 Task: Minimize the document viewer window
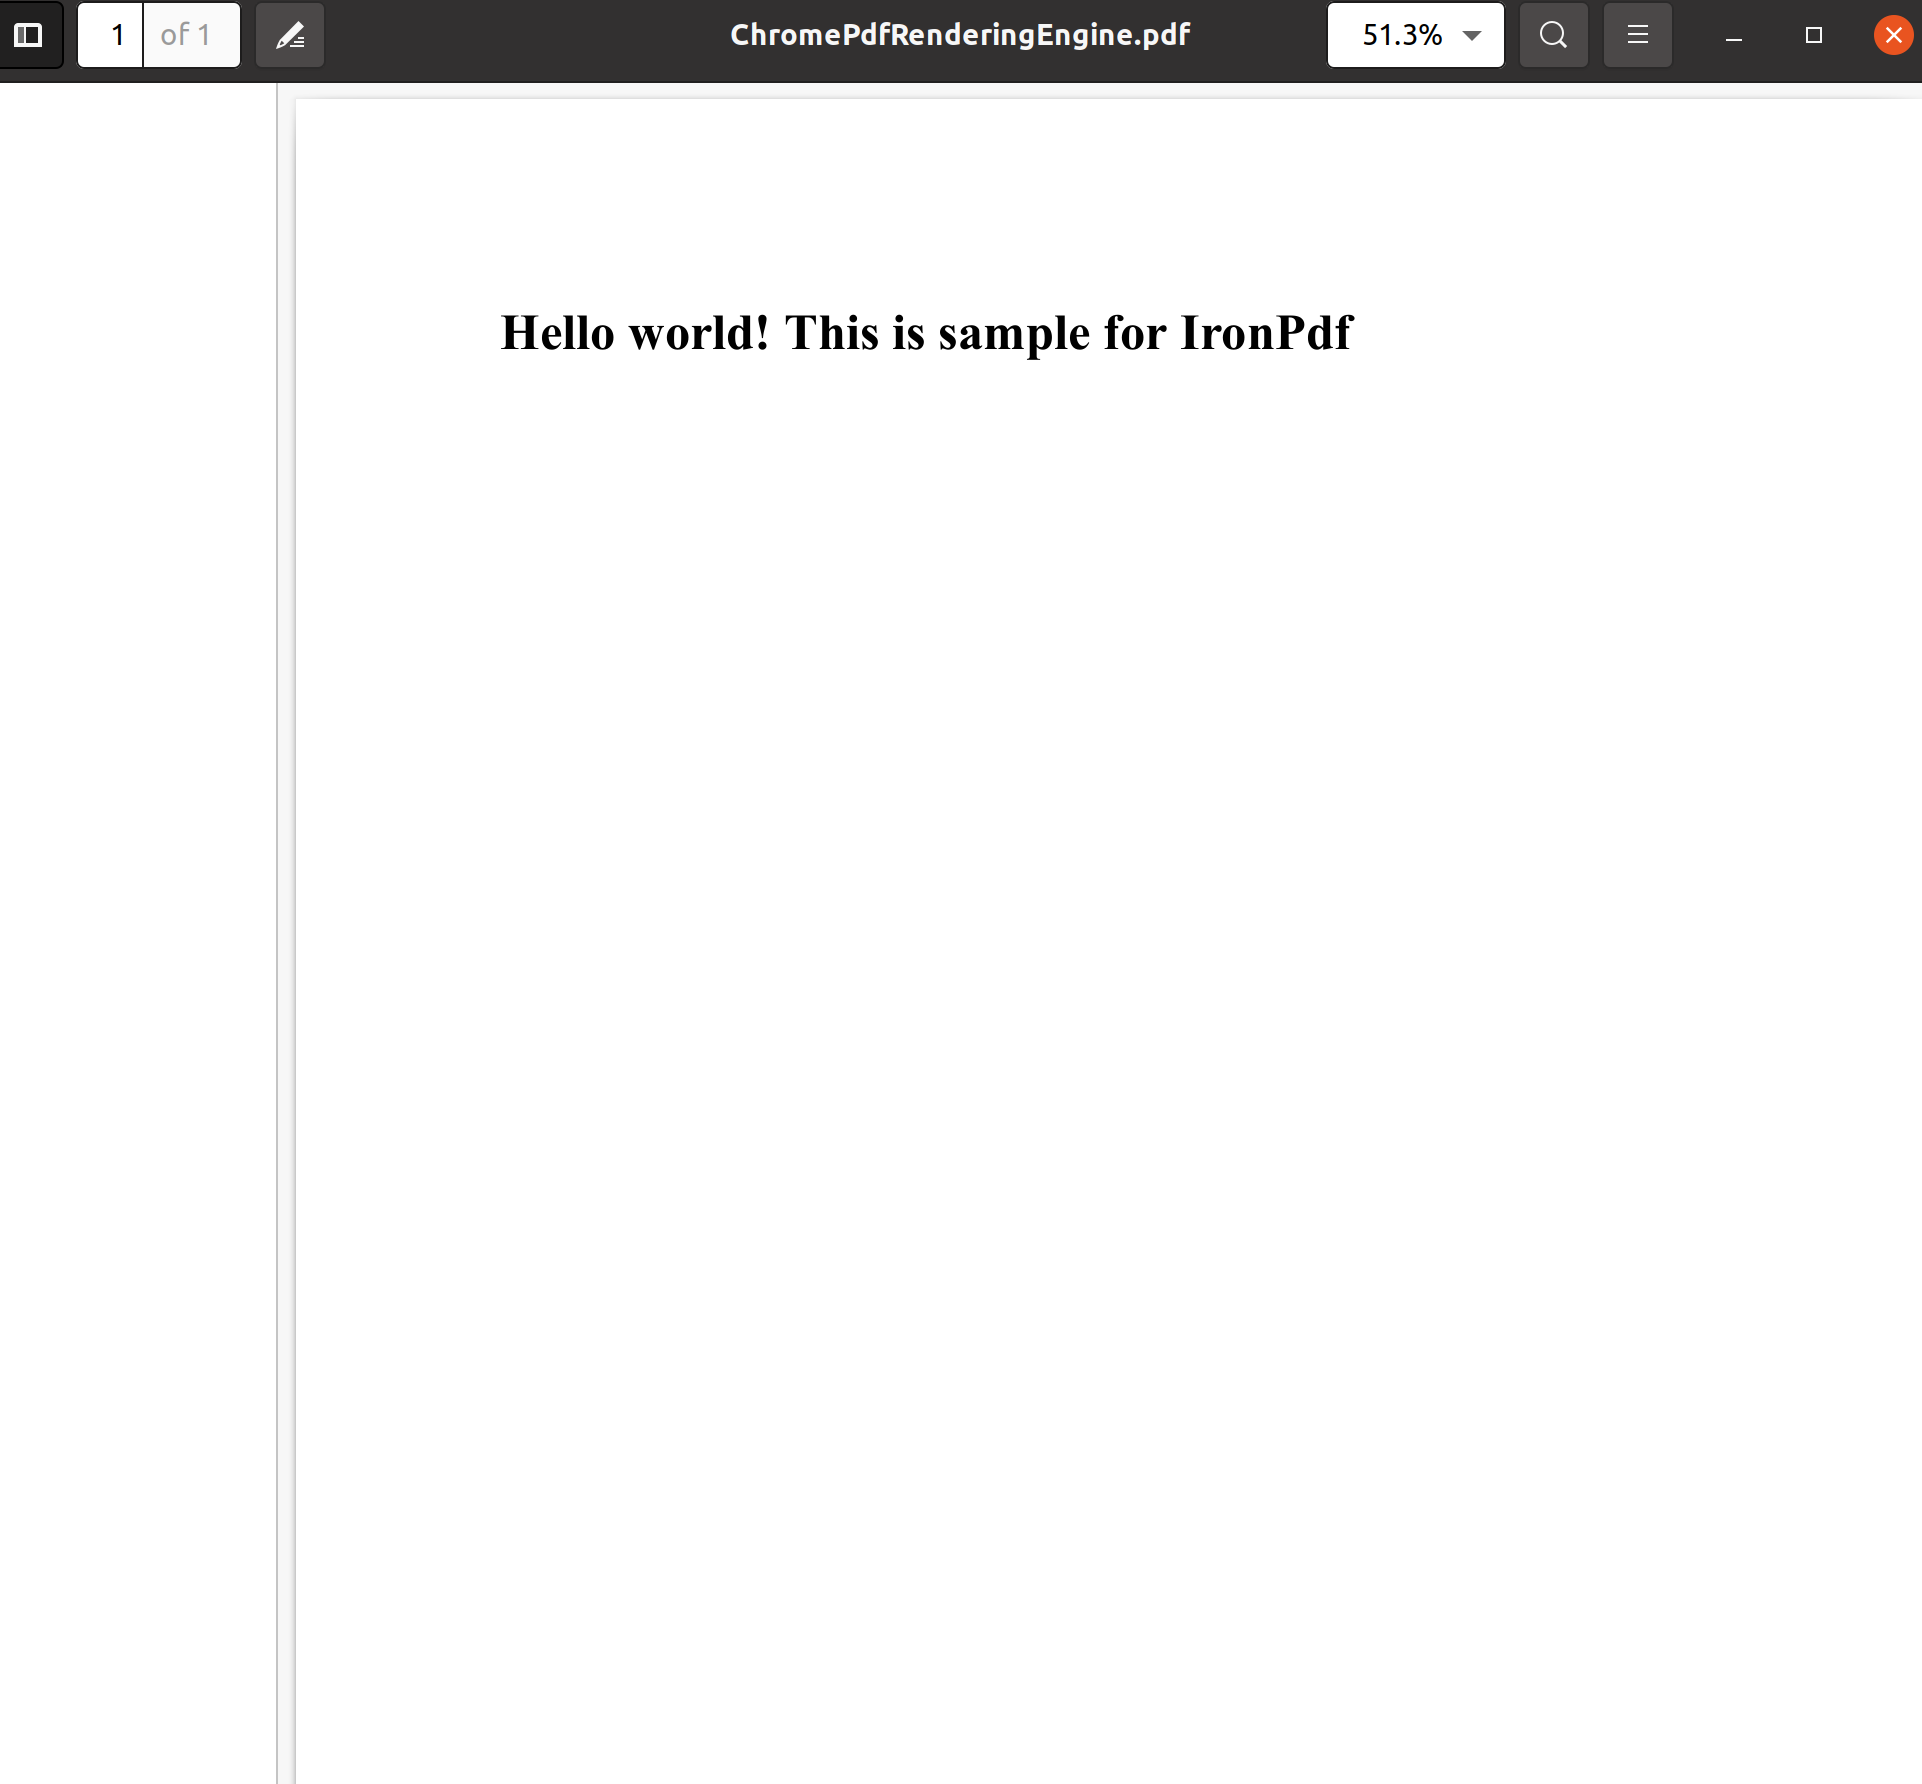tap(1734, 36)
